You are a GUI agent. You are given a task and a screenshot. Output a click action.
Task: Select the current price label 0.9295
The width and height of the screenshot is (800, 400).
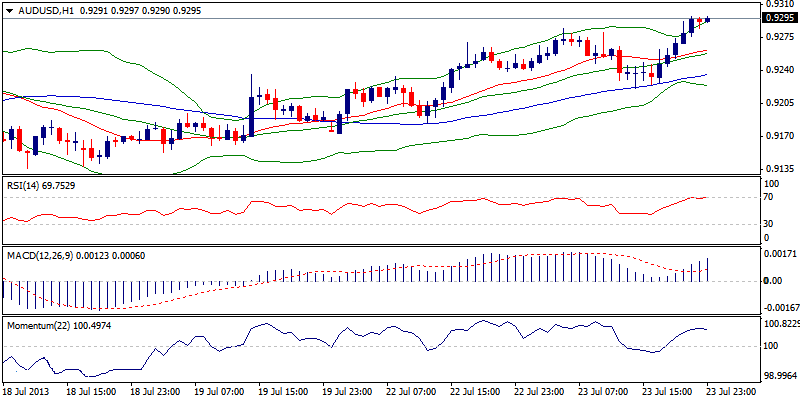pyautogui.click(x=776, y=18)
